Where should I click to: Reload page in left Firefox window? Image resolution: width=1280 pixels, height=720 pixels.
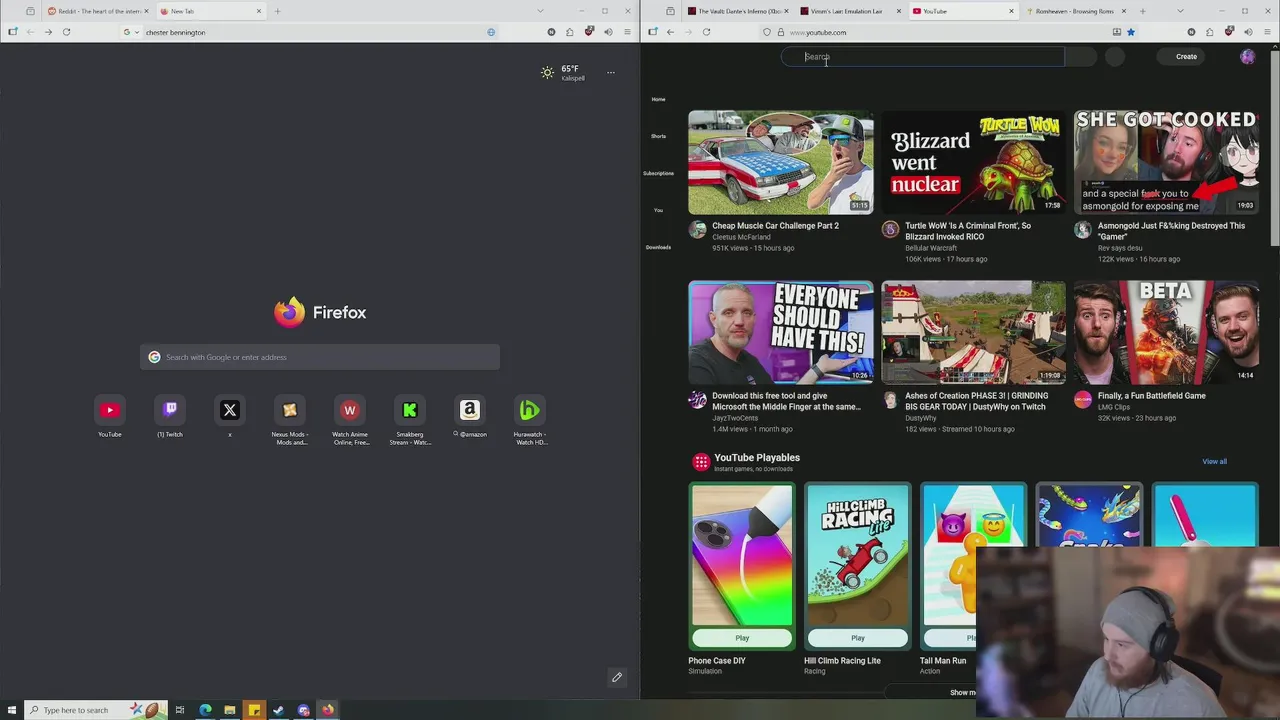click(66, 32)
